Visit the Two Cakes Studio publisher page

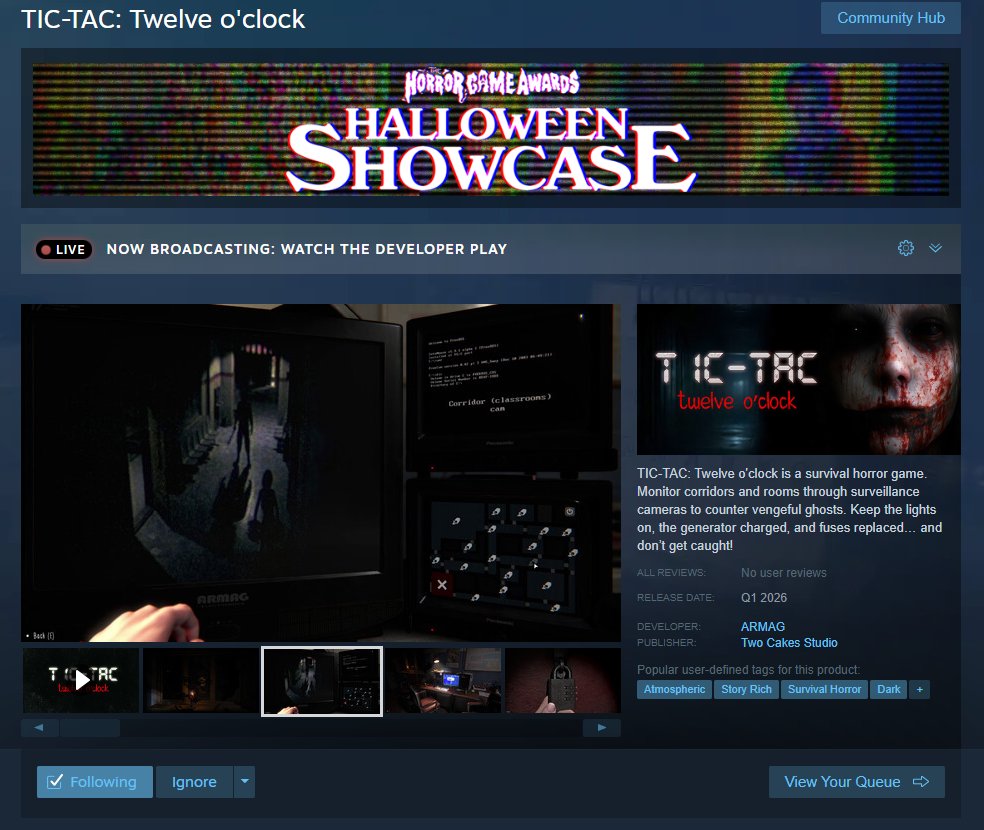pos(789,643)
